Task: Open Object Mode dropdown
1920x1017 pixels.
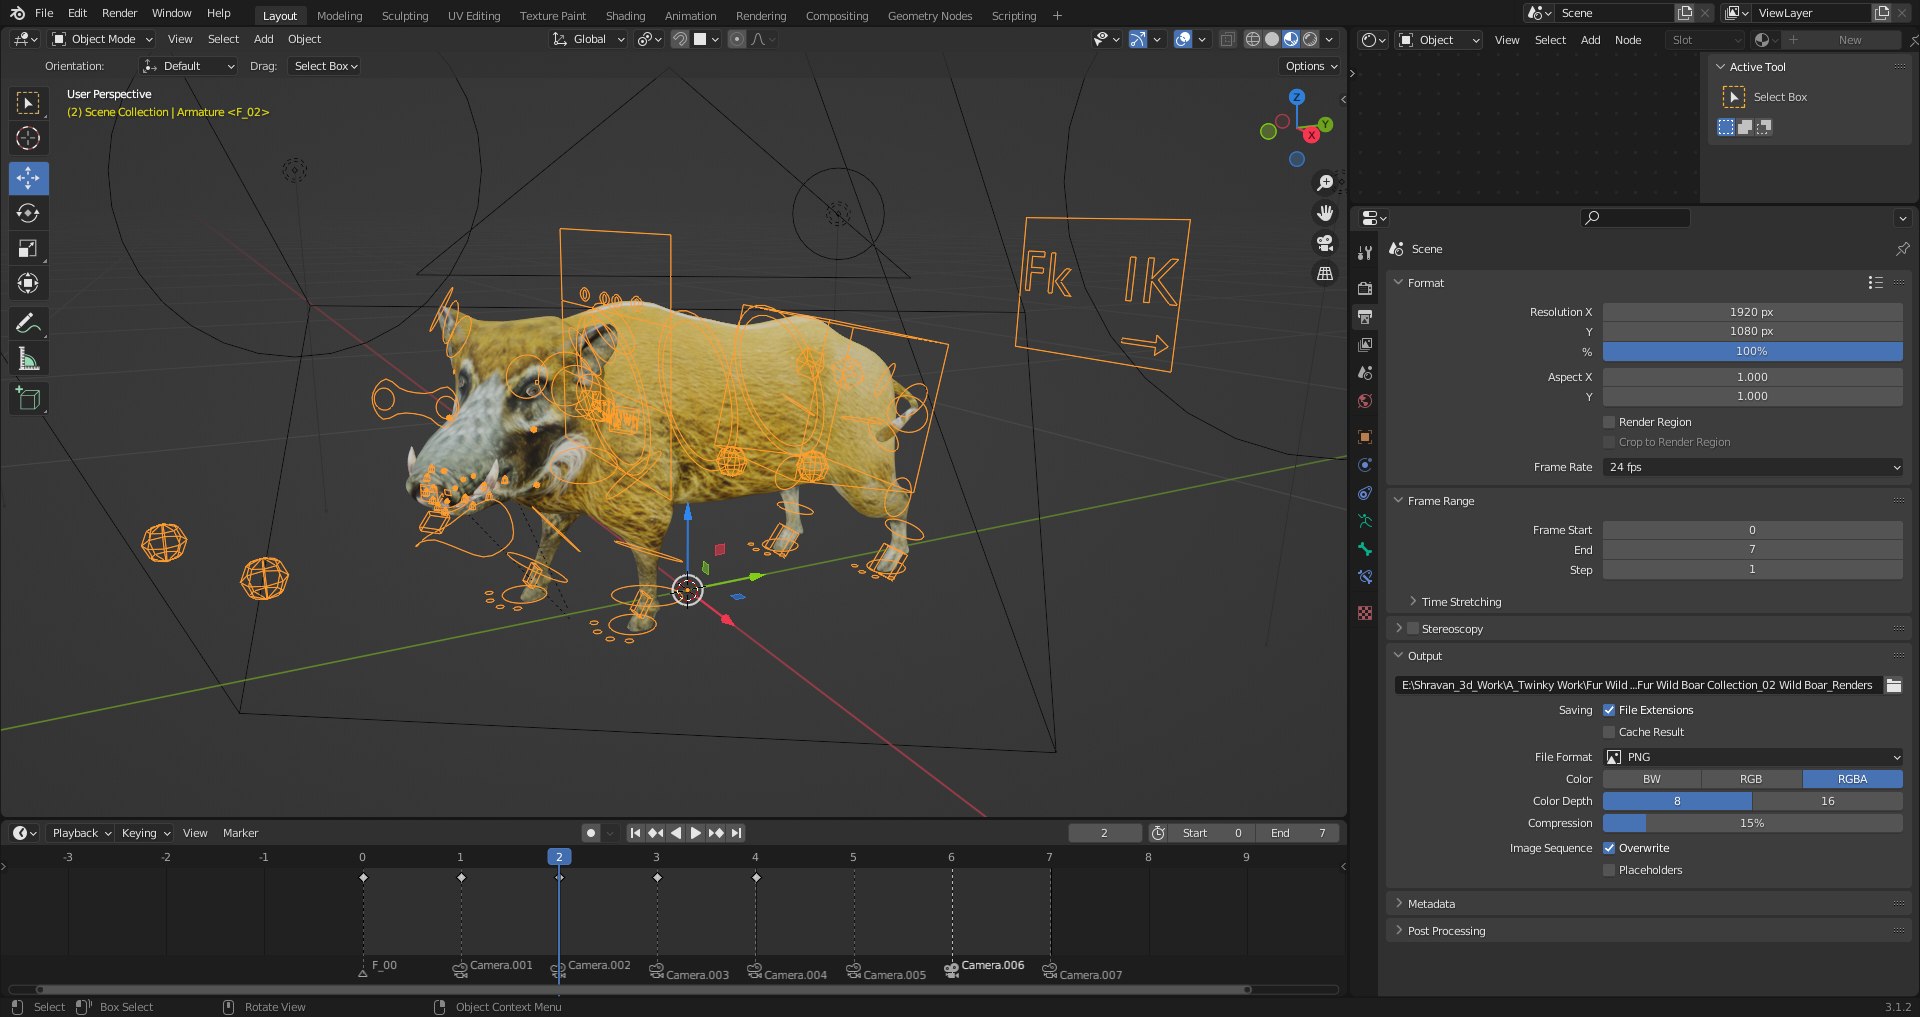Action: point(102,39)
